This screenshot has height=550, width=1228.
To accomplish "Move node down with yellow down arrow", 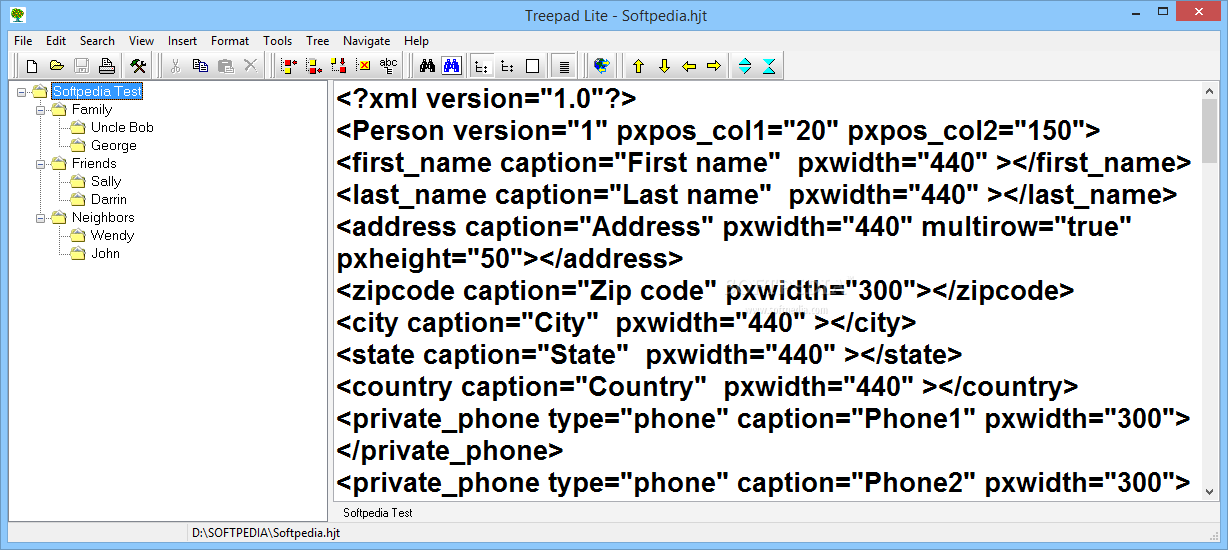I will 663,66.
